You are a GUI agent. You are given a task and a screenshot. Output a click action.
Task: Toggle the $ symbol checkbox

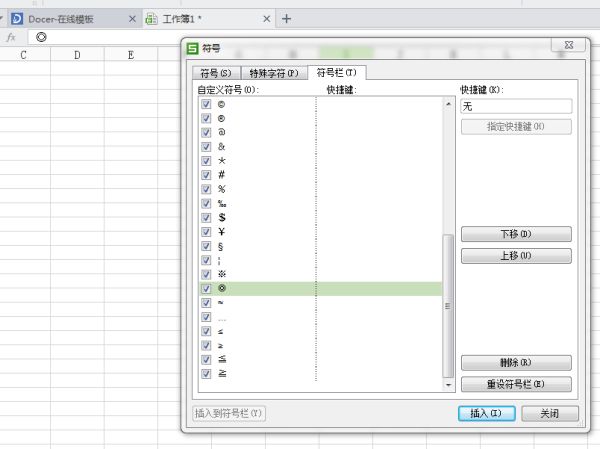click(206, 217)
